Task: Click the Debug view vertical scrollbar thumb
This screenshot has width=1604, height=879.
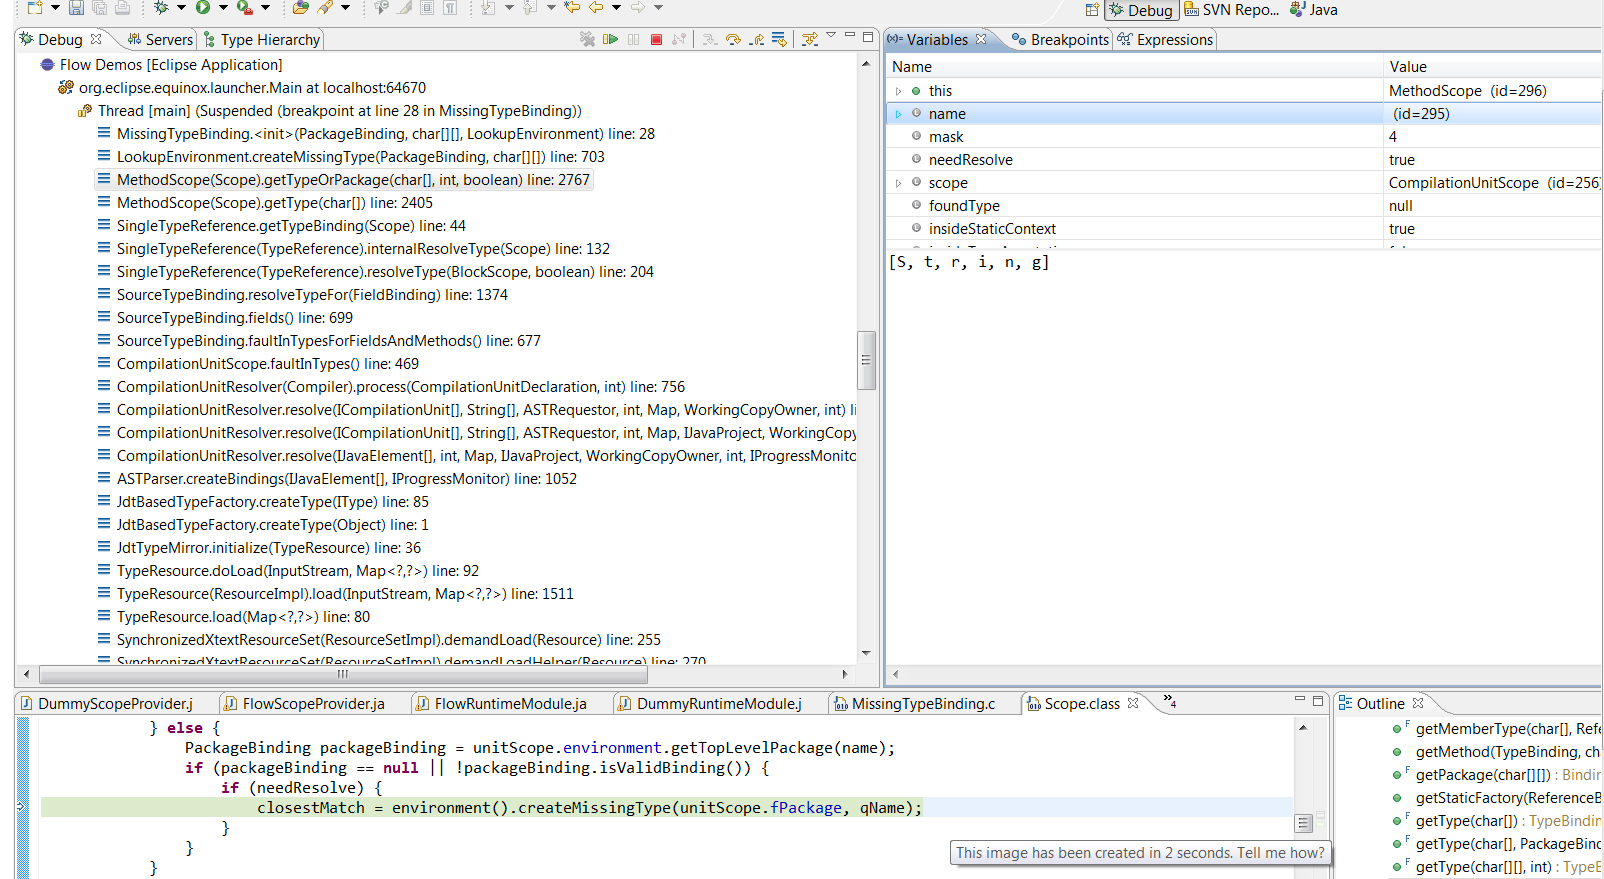Action: (x=866, y=360)
